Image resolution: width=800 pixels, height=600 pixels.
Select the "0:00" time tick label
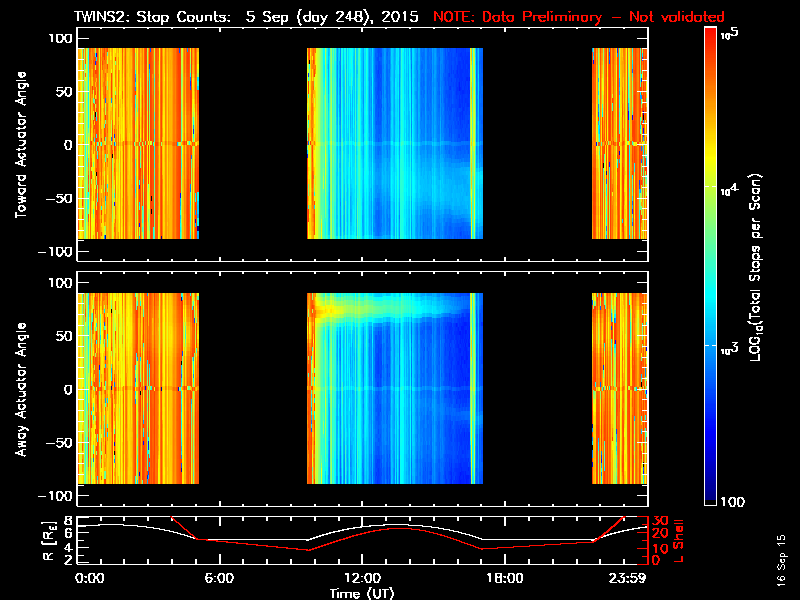pyautogui.click(x=91, y=579)
